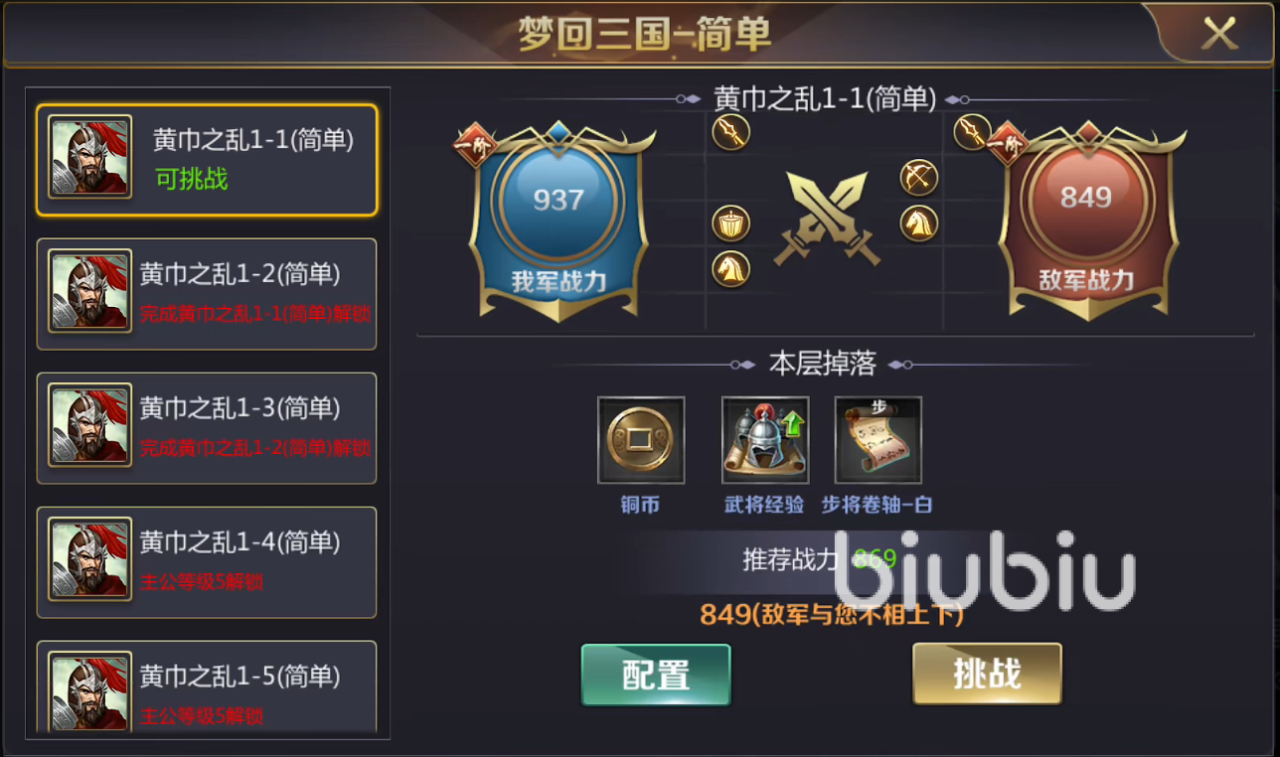Select my army's cavalry horse icon

(731, 268)
